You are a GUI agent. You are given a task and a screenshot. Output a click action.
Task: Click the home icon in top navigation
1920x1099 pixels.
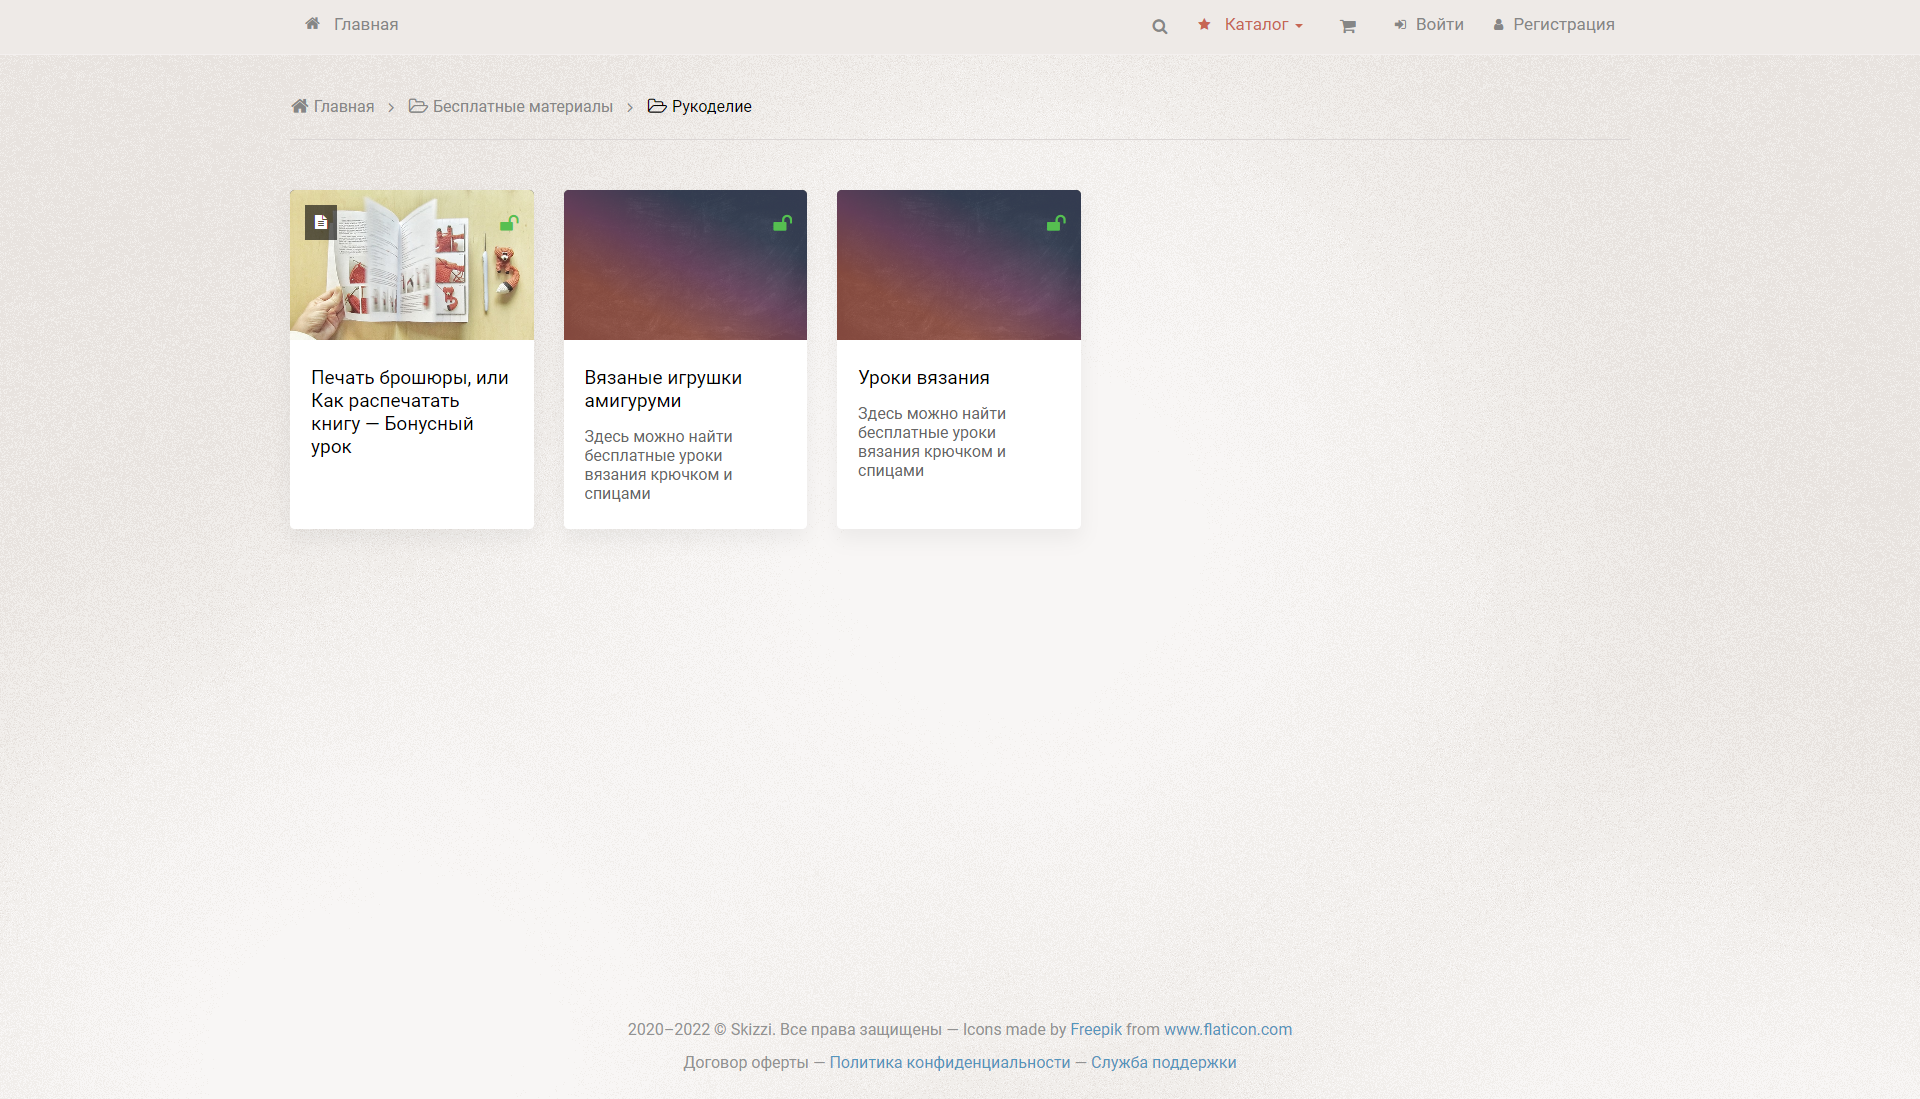[313, 23]
